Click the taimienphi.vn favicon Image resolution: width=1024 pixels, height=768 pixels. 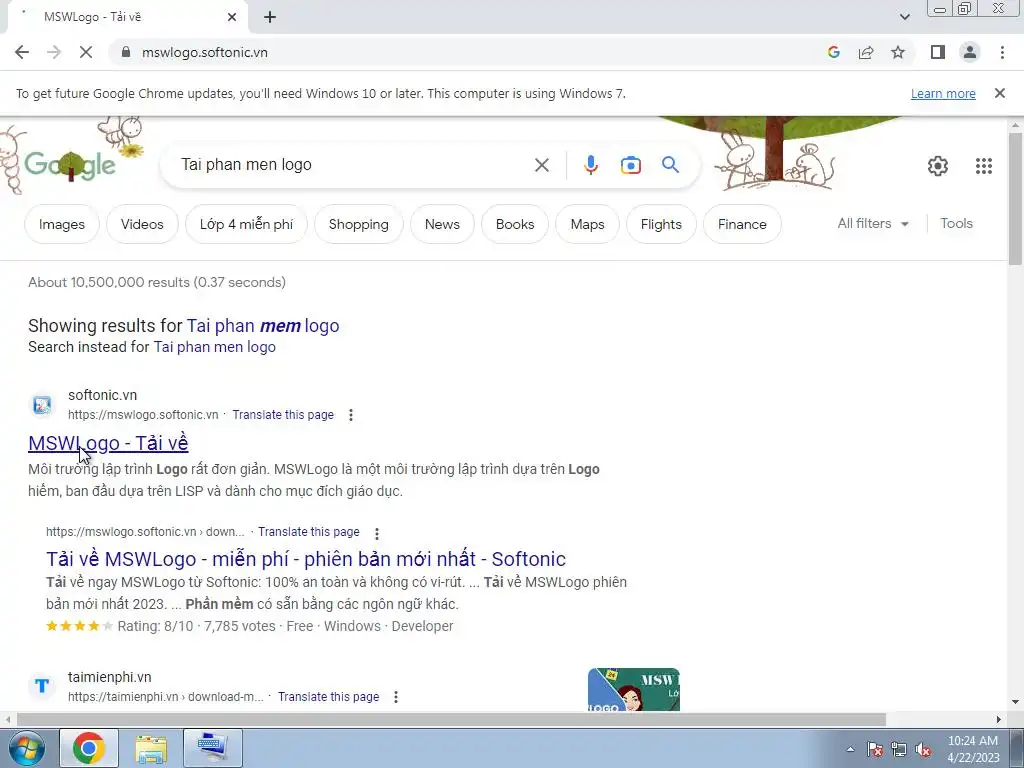pyautogui.click(x=42, y=686)
